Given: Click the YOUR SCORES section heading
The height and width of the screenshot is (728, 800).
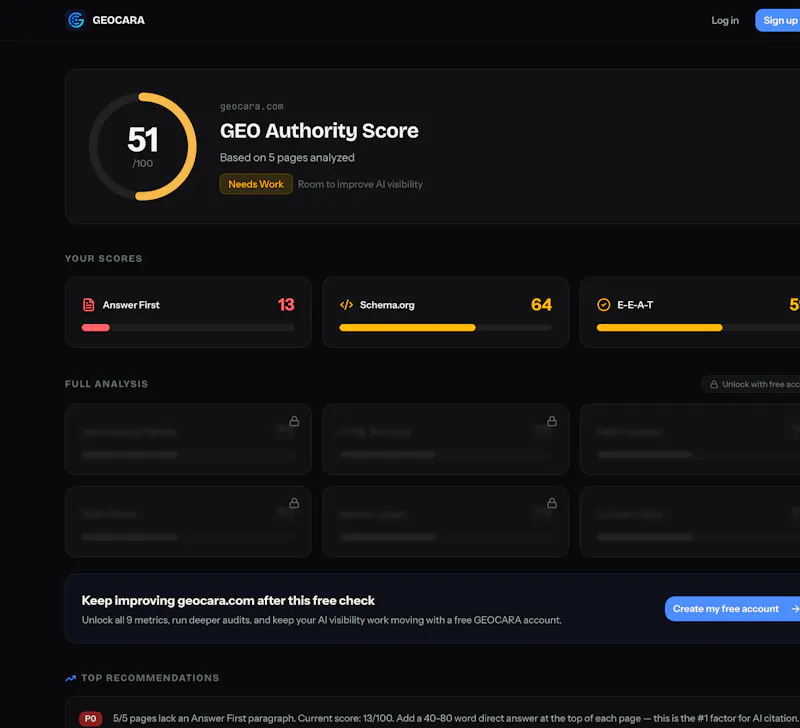Looking at the screenshot, I should 104,259.
